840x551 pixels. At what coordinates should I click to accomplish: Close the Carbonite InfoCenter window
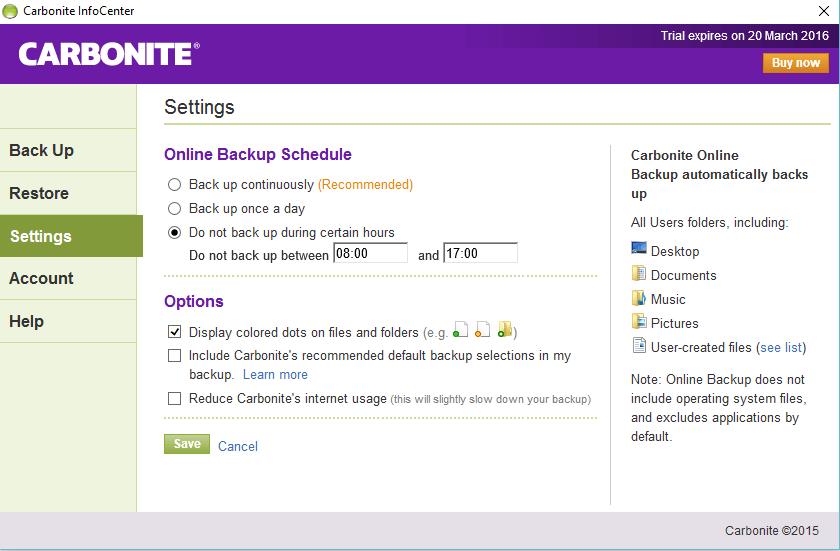824,11
